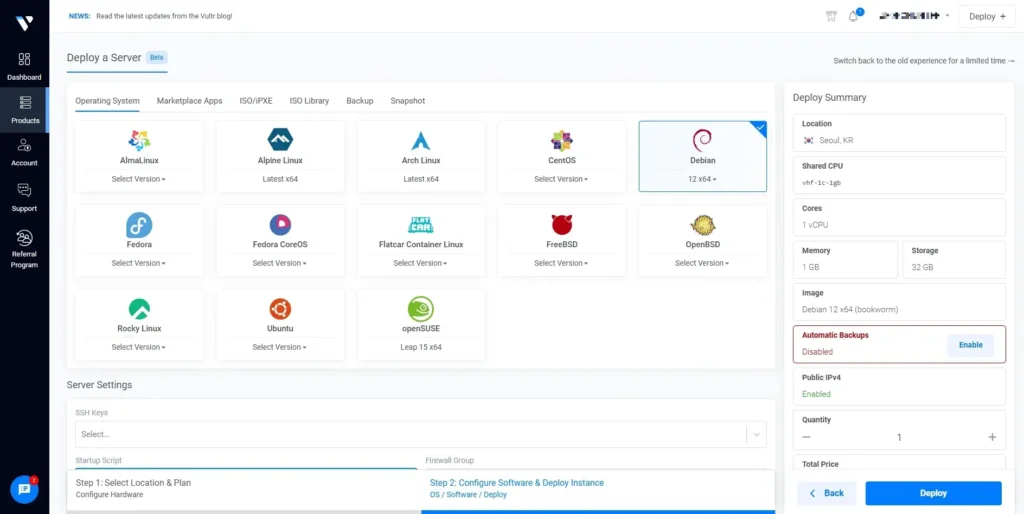The width and height of the screenshot is (1024, 514).
Task: Select the Alpine Linux logo icon
Action: pyautogui.click(x=280, y=140)
